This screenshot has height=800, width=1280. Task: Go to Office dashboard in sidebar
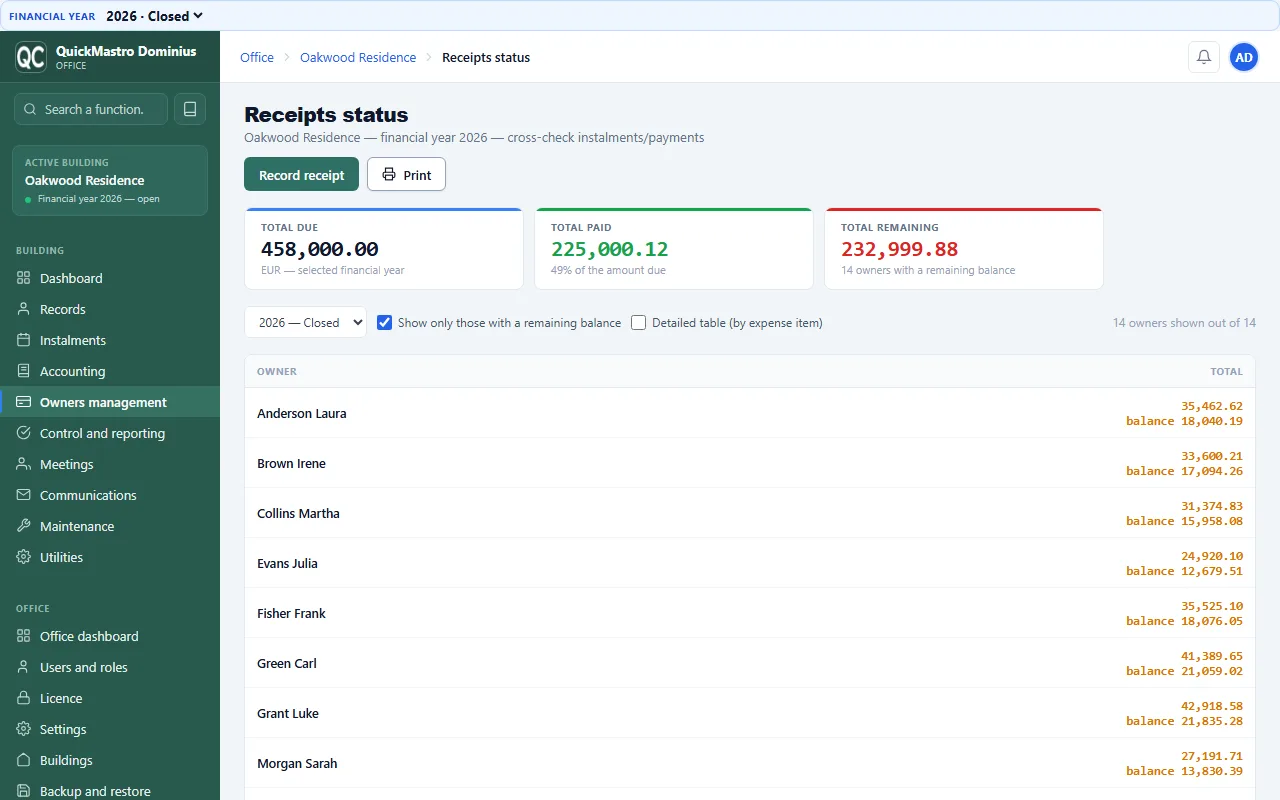(110, 636)
